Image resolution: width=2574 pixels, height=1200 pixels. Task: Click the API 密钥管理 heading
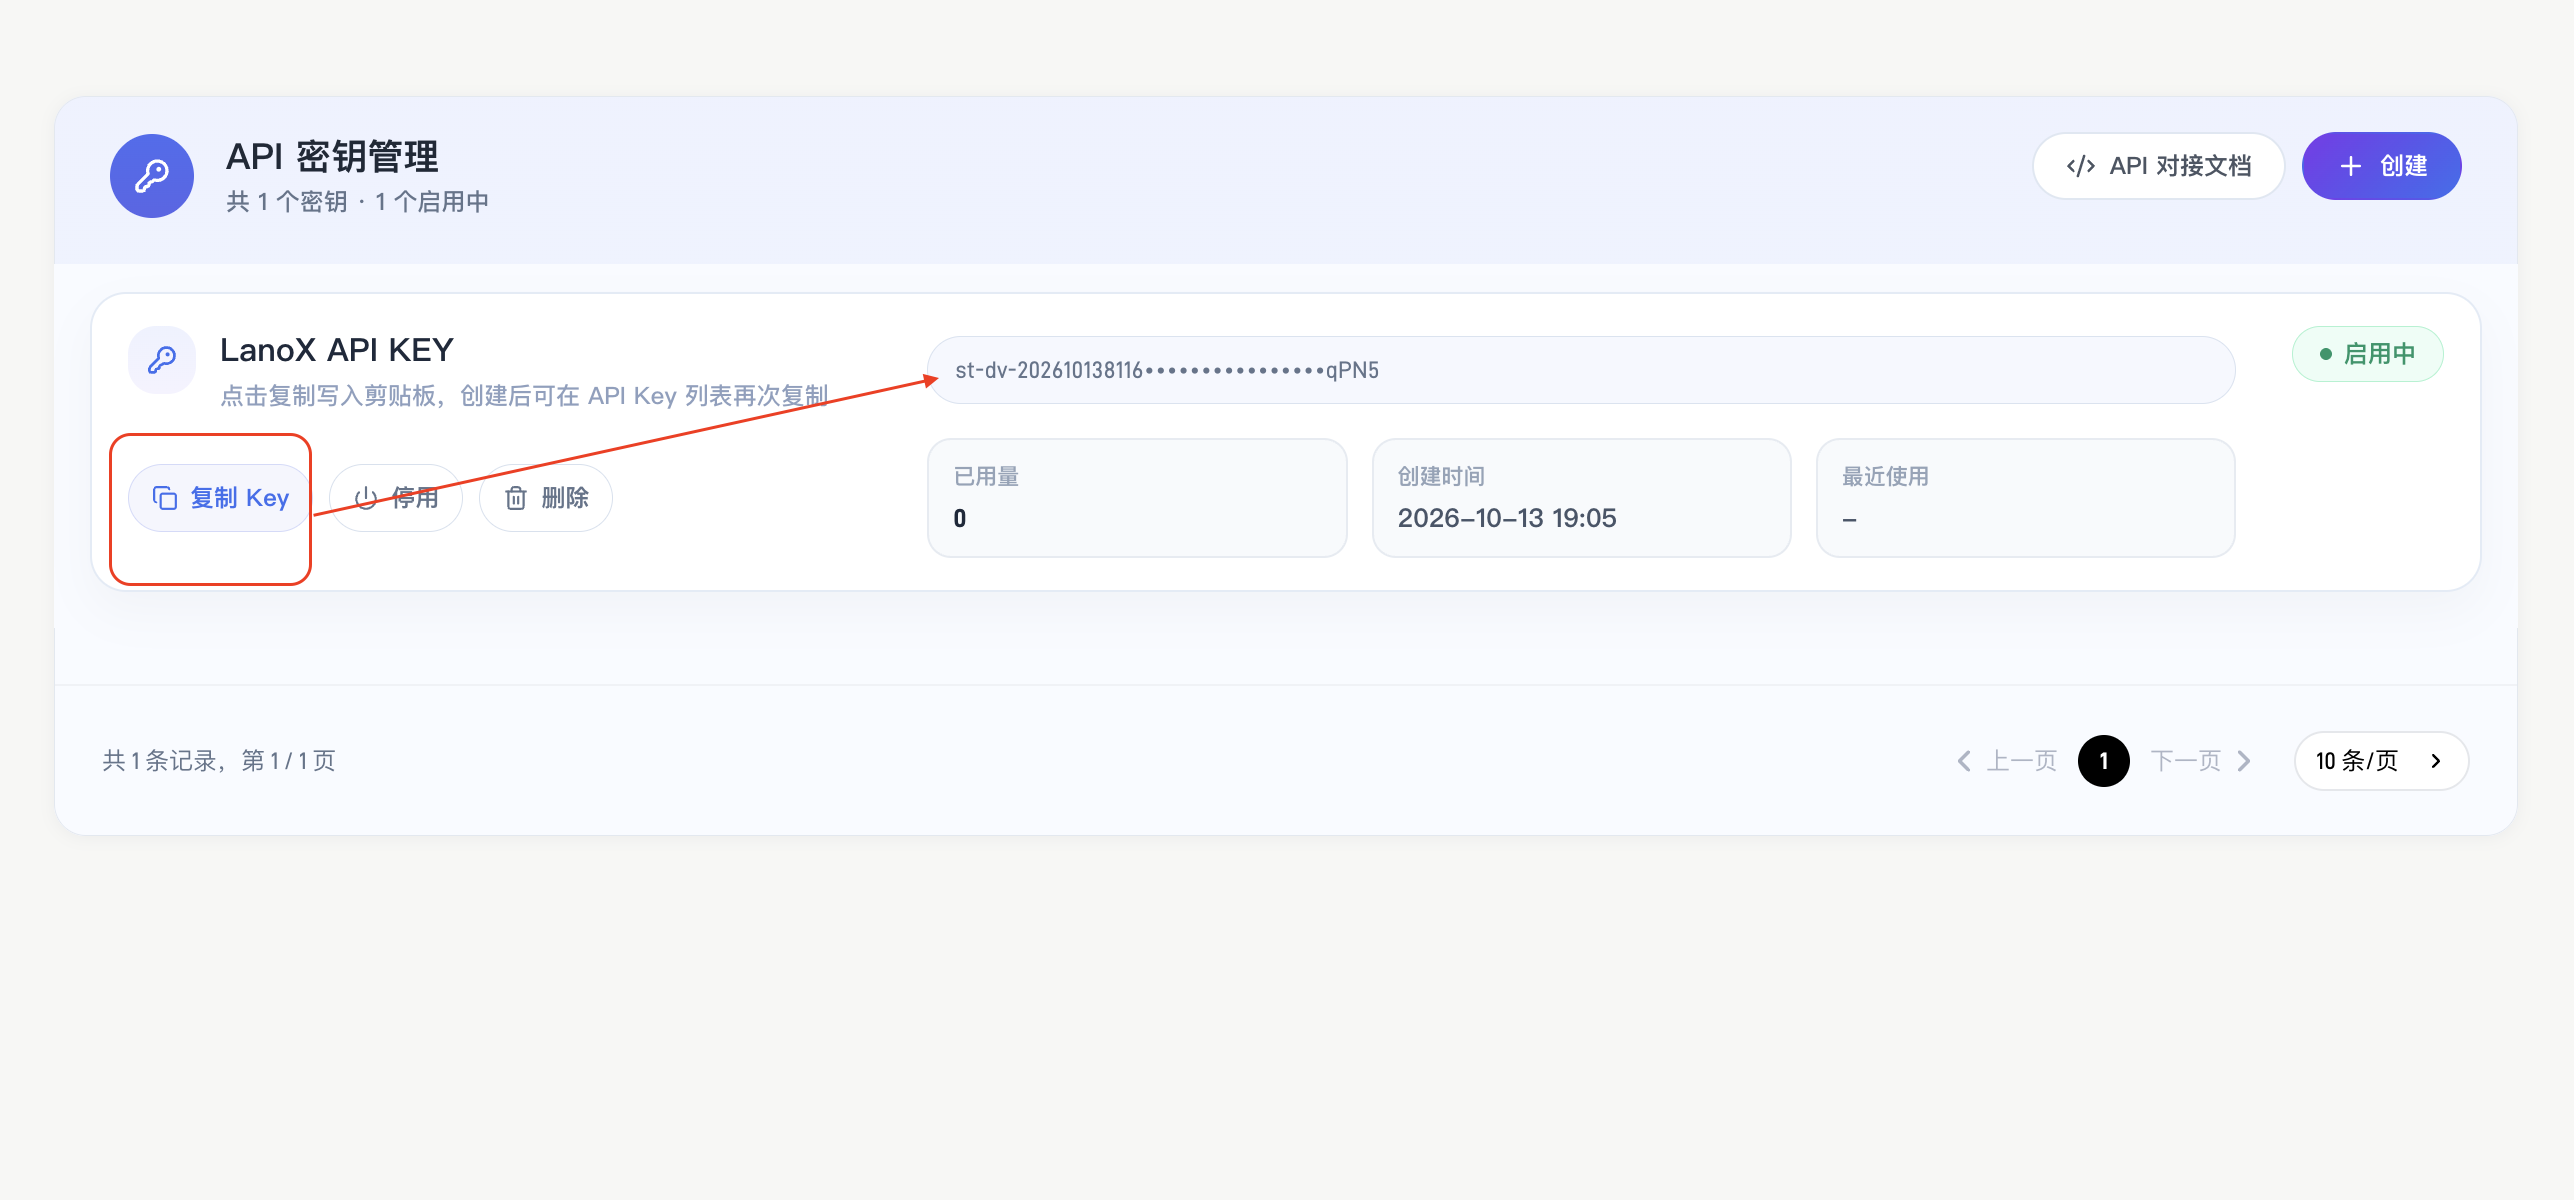click(x=332, y=157)
